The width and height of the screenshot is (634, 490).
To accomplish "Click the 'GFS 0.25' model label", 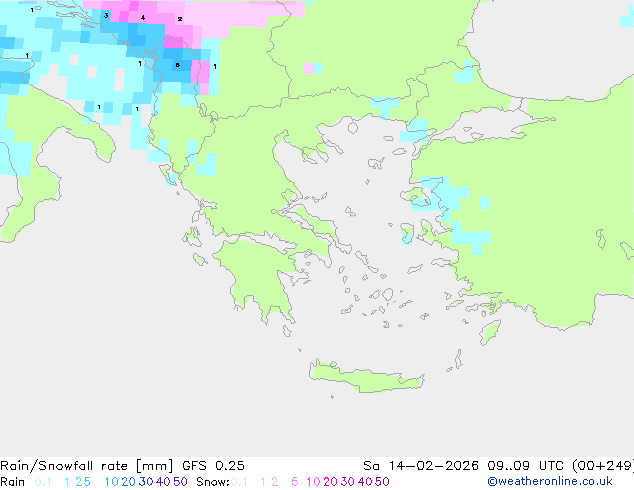I will coord(213,466).
